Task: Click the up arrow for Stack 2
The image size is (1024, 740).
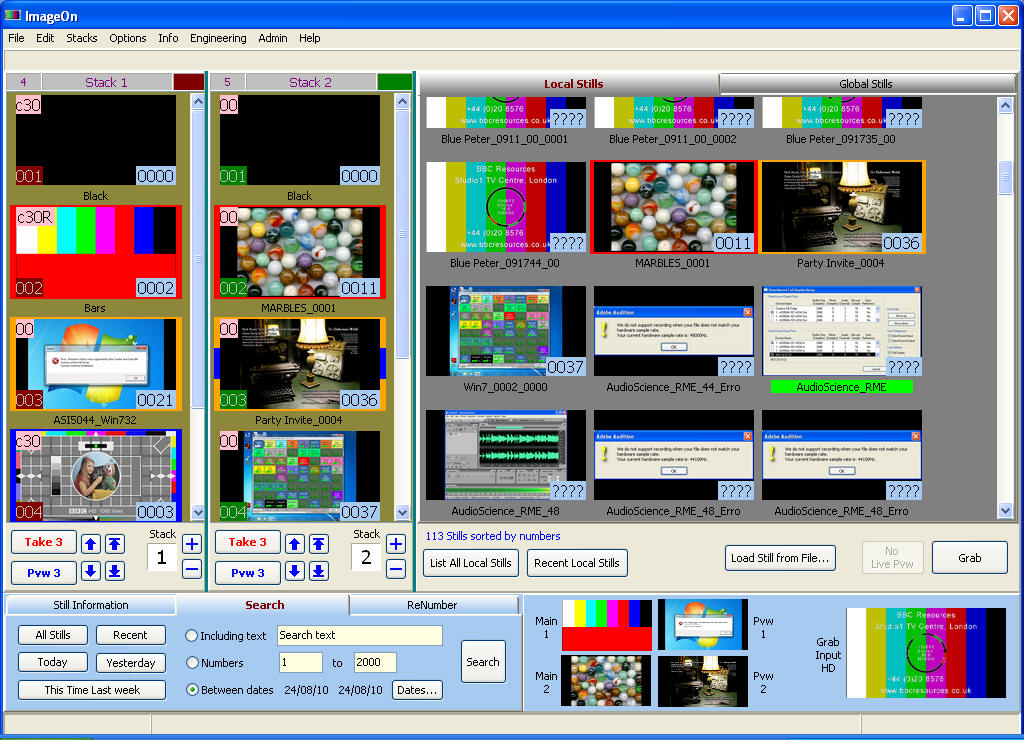Action: pyautogui.click(x=295, y=544)
